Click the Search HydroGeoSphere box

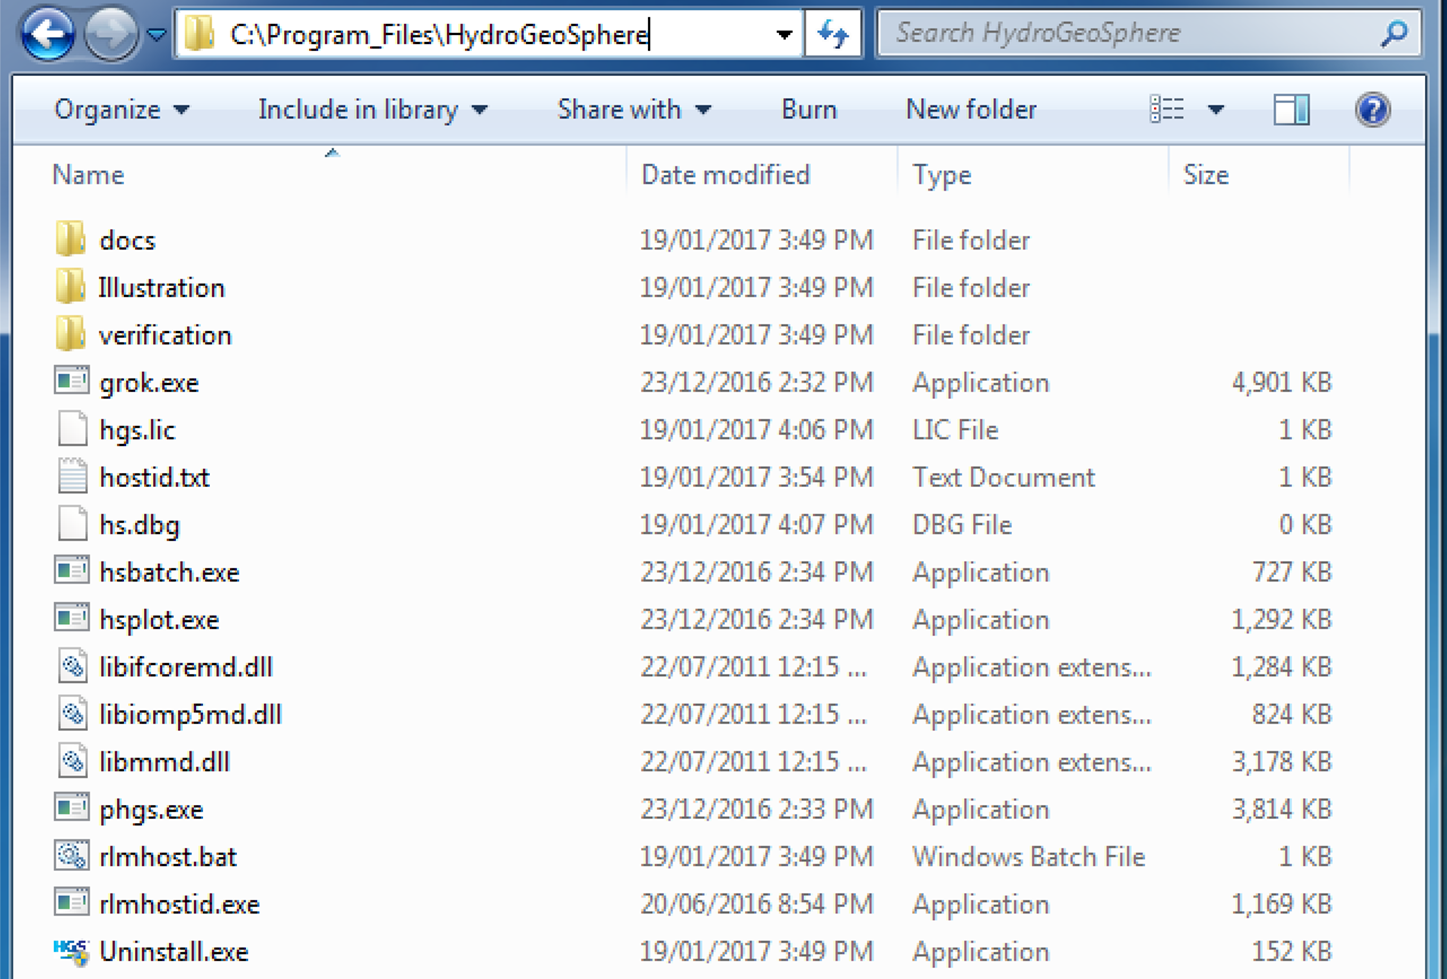(x=1149, y=34)
